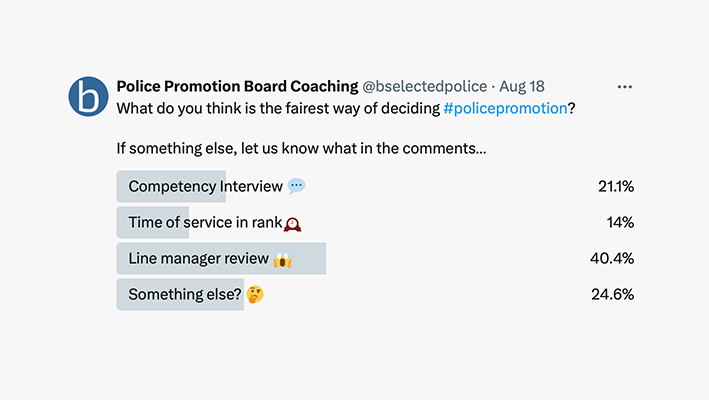Click the 14% poll result
The image size is (709, 400).
620,223
